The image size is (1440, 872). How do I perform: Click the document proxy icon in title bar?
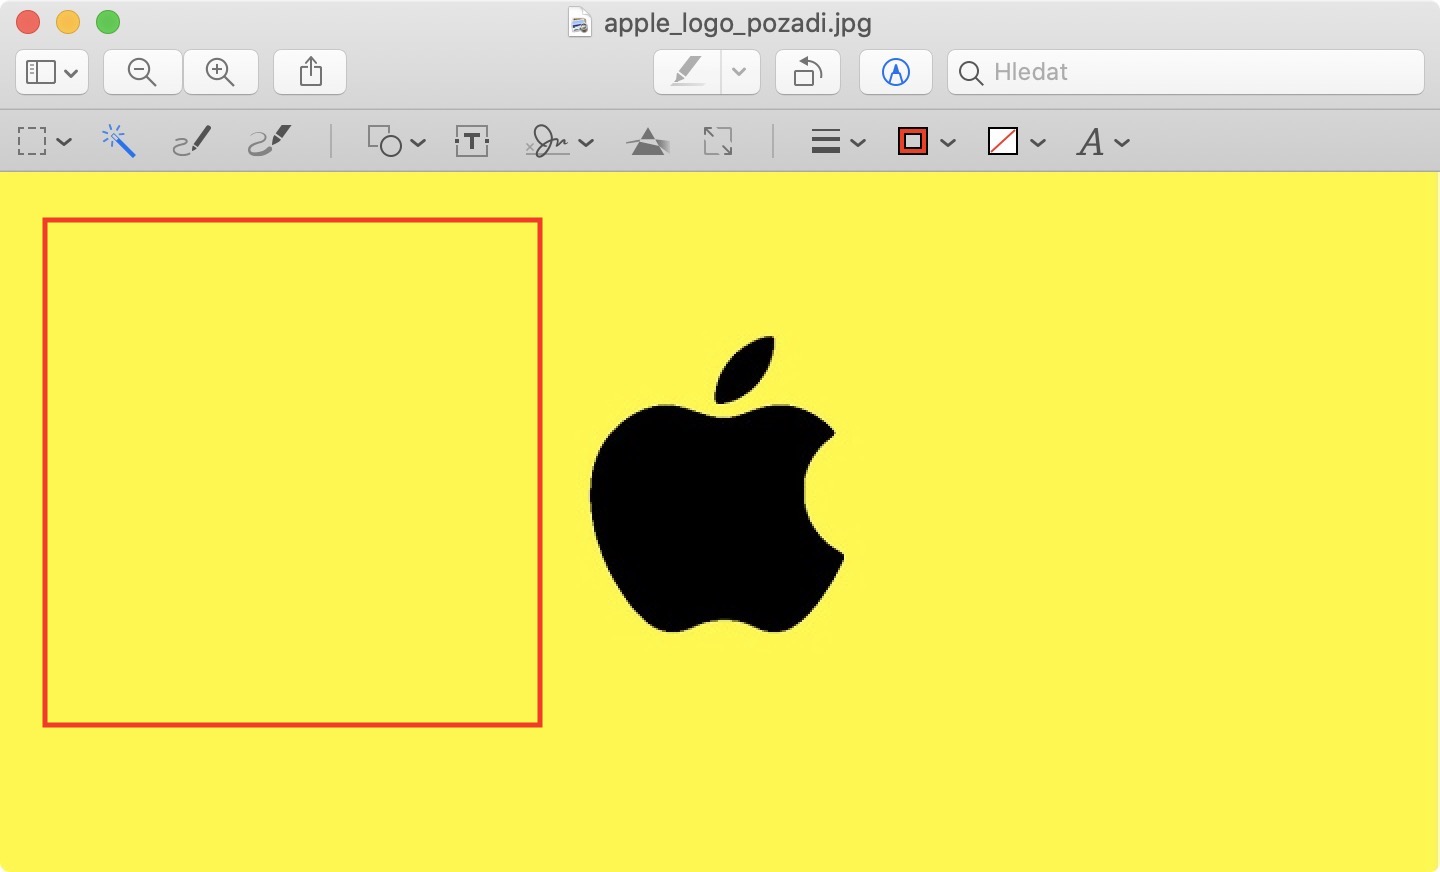(580, 23)
